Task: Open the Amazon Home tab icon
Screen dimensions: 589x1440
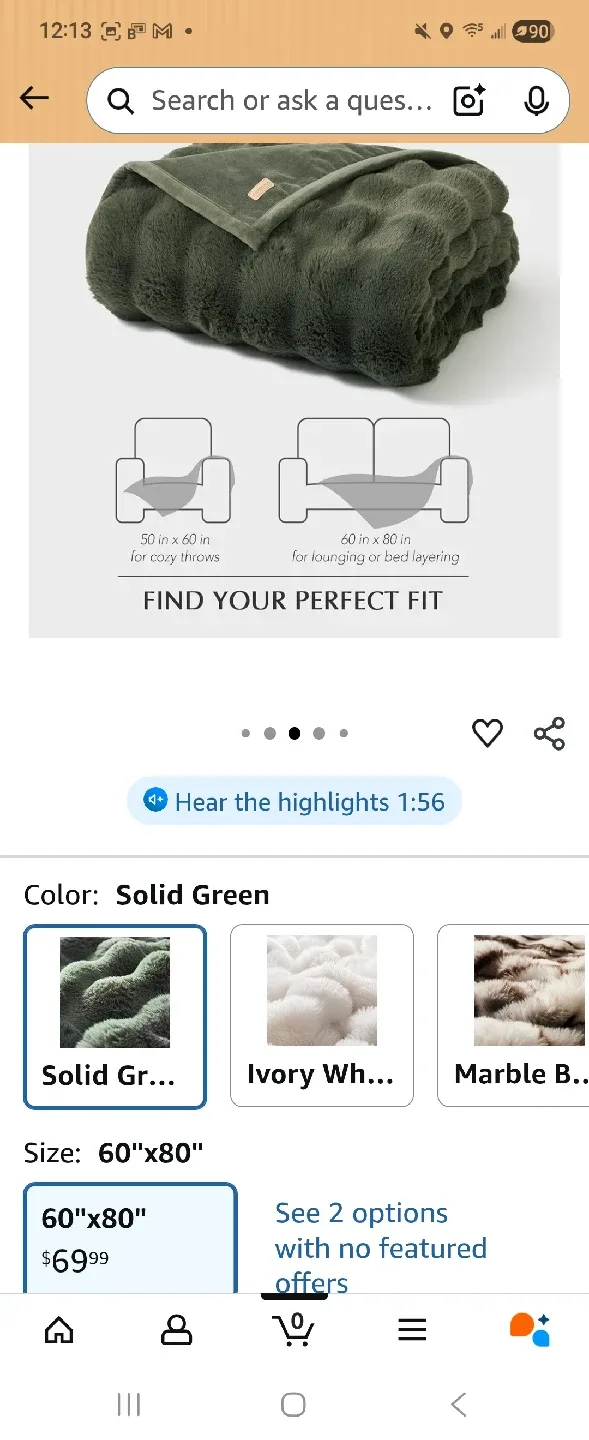Action: (59, 1330)
